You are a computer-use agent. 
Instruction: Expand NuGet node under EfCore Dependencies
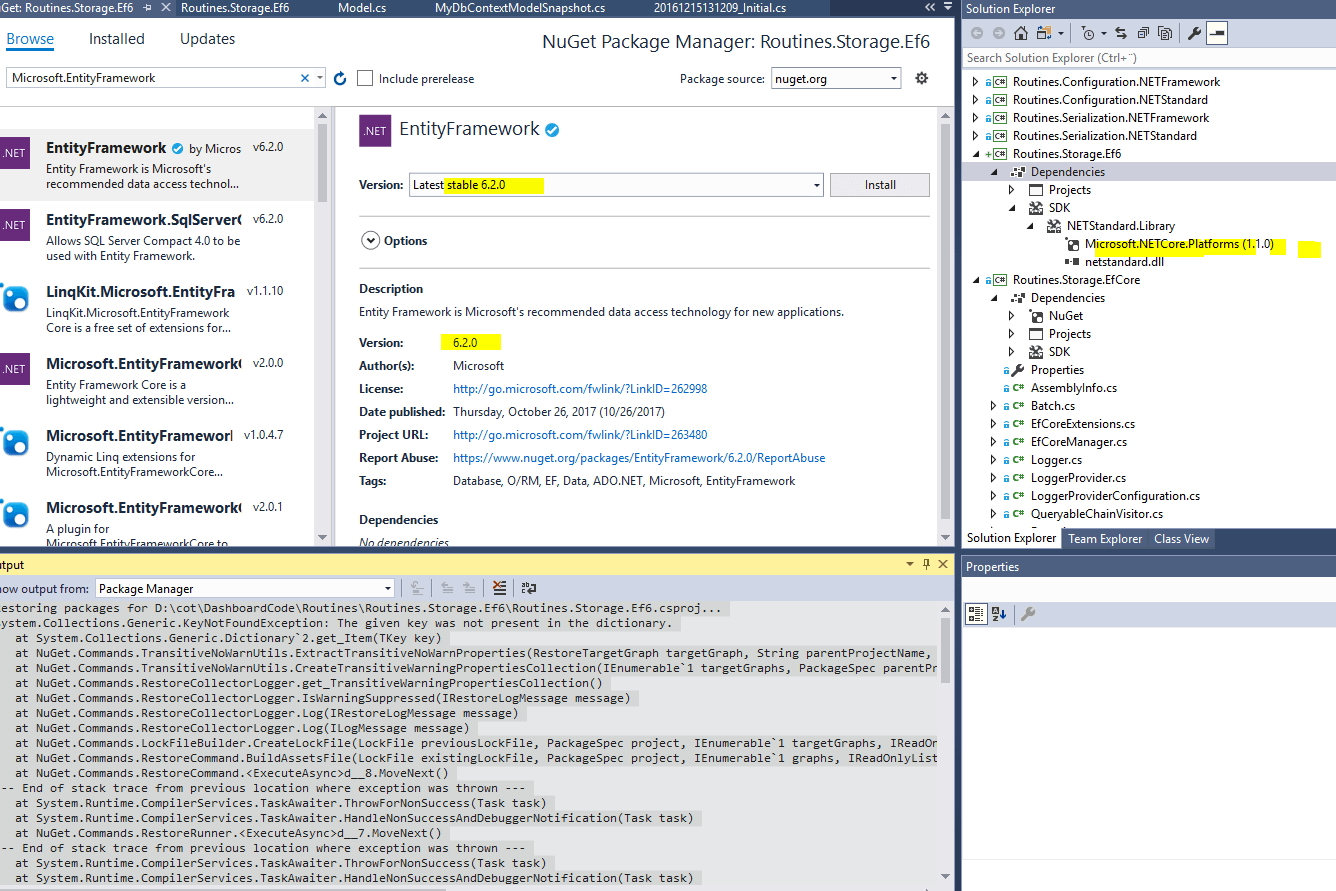coord(1012,316)
